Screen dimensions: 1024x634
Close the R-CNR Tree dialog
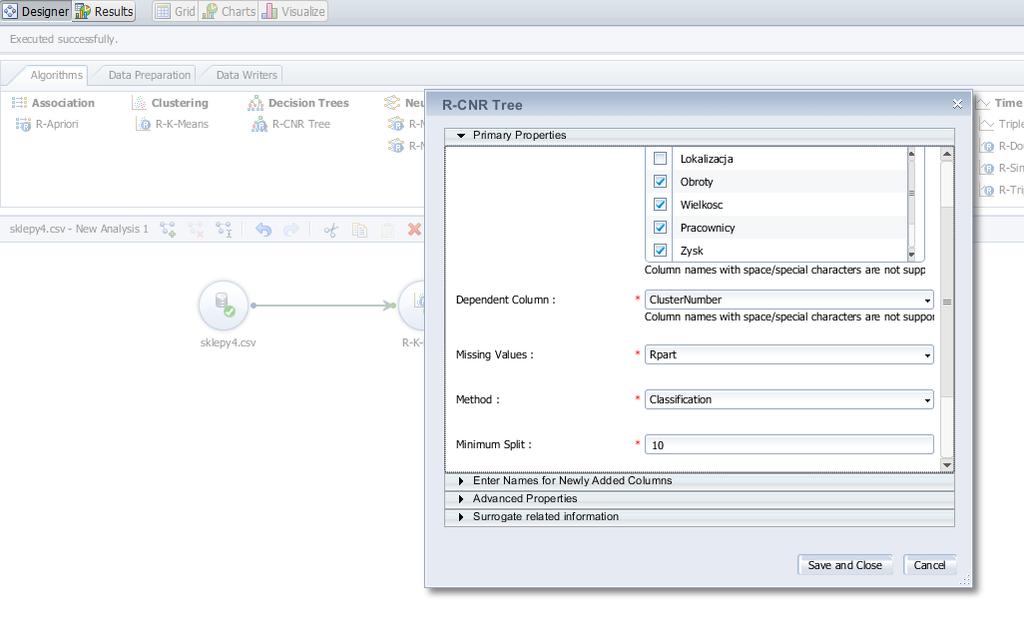957,104
